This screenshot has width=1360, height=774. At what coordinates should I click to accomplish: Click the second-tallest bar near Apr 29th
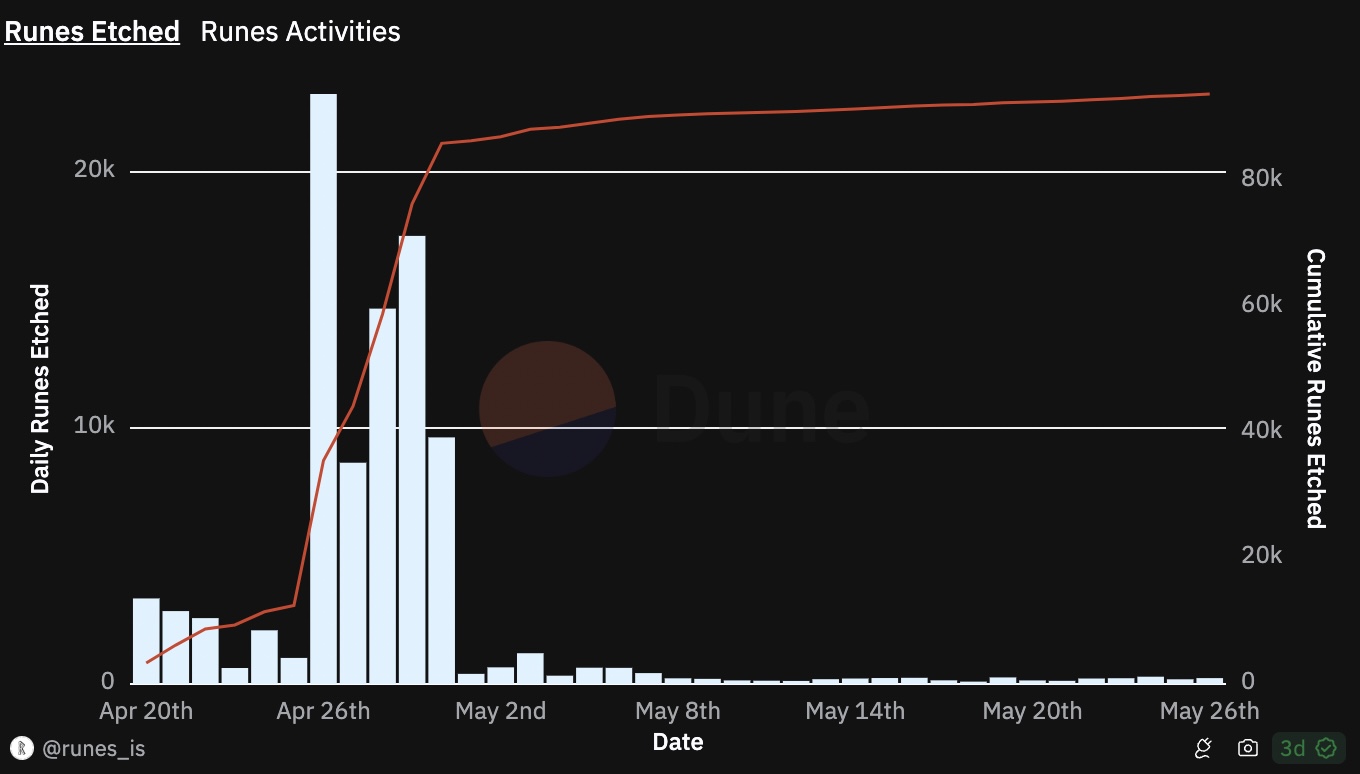pyautogui.click(x=412, y=459)
